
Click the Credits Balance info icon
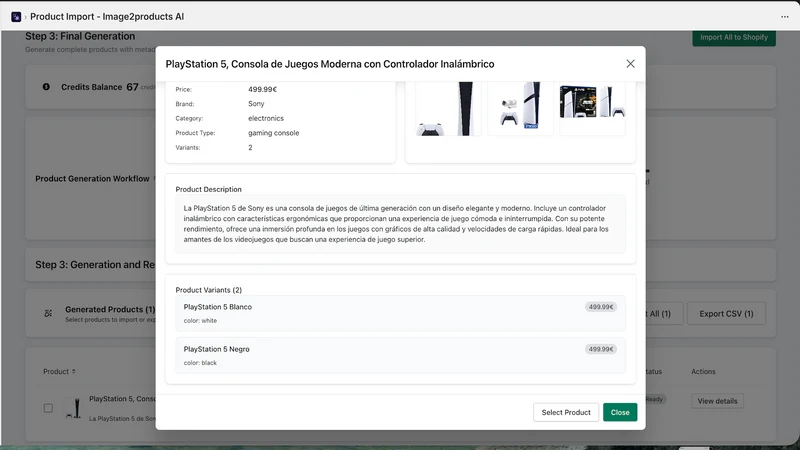(46, 87)
